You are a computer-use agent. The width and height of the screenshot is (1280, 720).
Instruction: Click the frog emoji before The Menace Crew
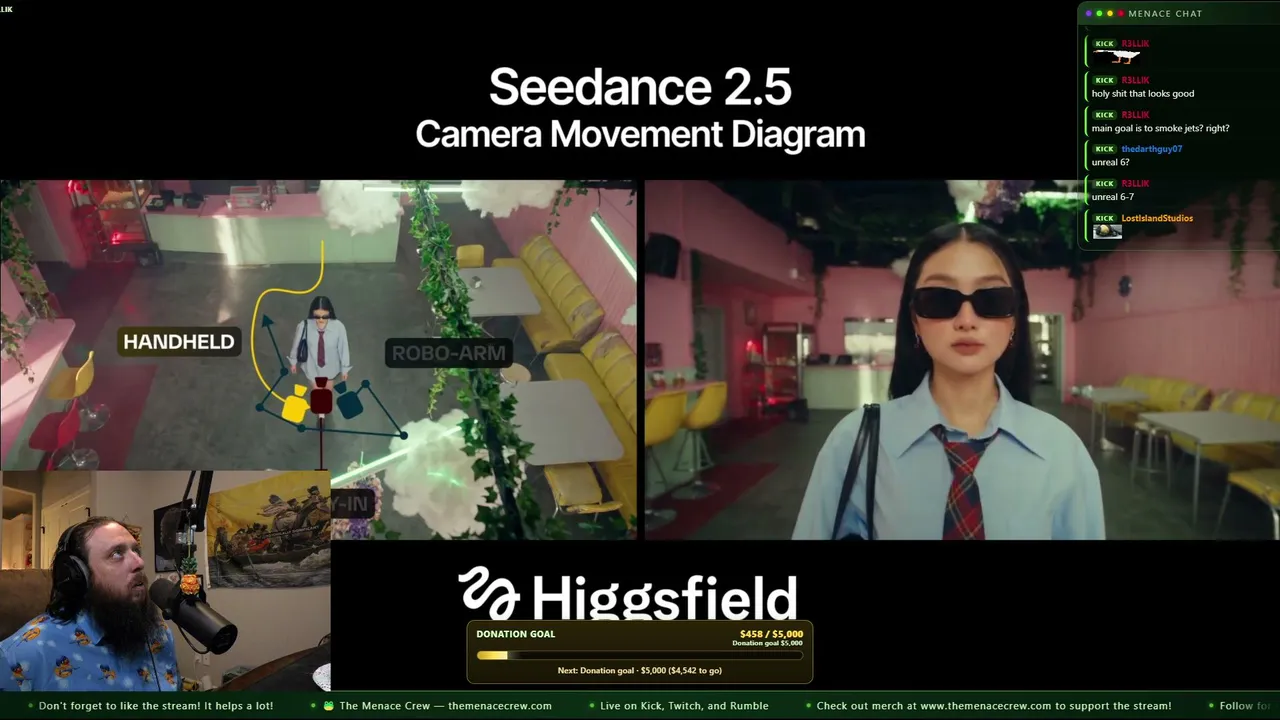pyautogui.click(x=329, y=706)
